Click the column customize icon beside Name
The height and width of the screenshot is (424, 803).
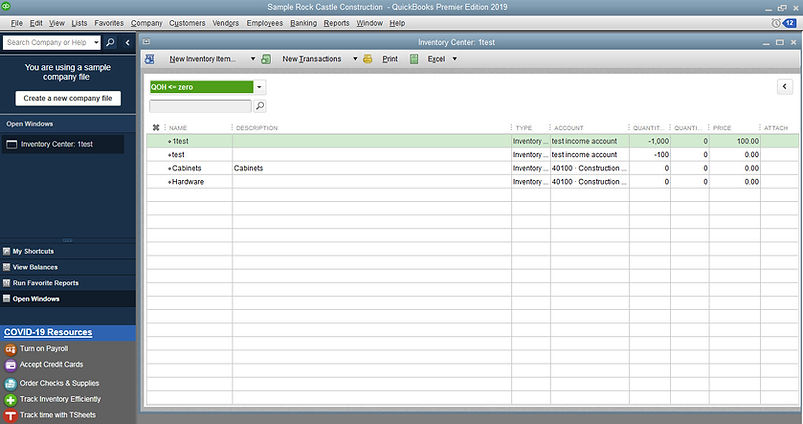[156, 128]
